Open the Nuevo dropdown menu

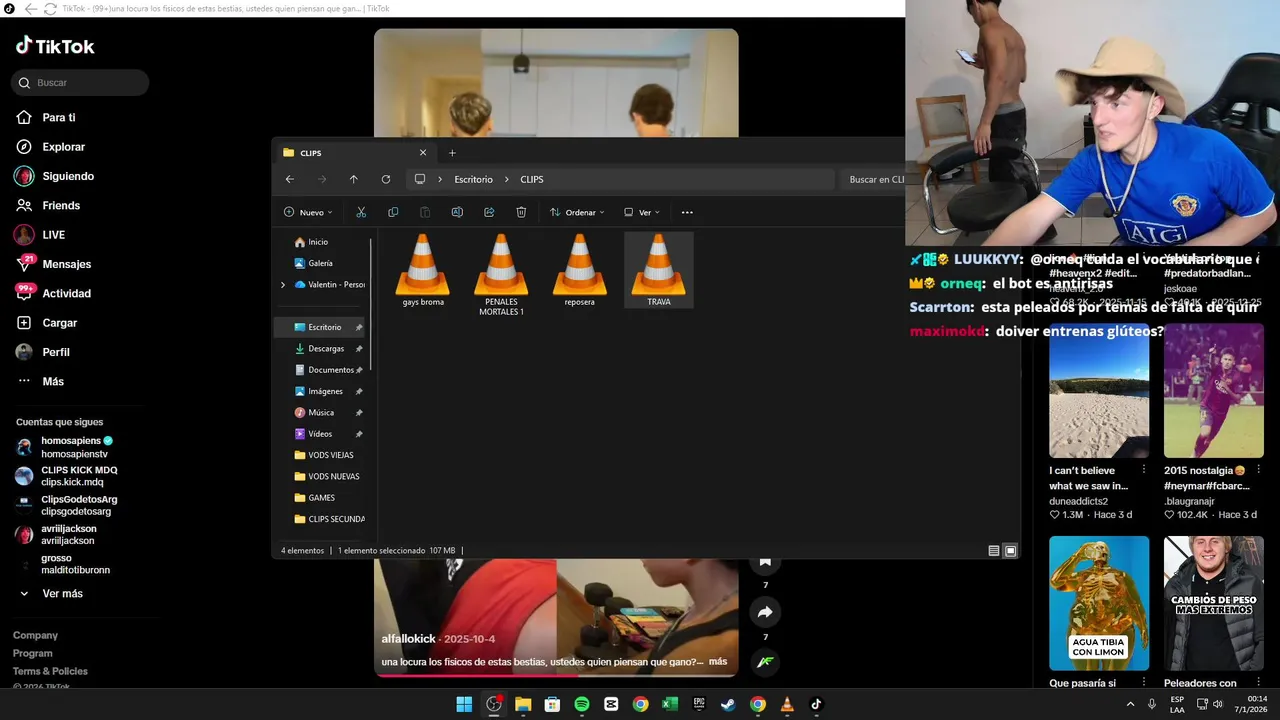point(308,212)
